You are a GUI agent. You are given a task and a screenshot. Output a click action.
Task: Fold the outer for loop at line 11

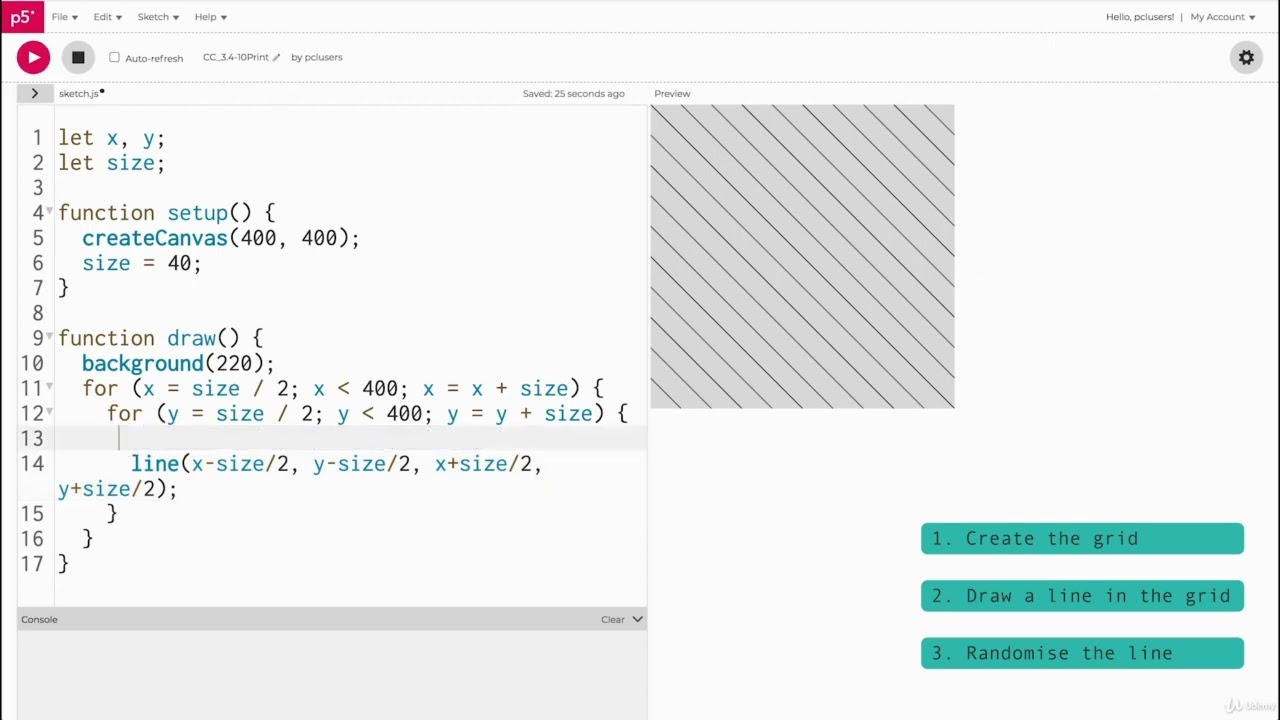pos(50,386)
